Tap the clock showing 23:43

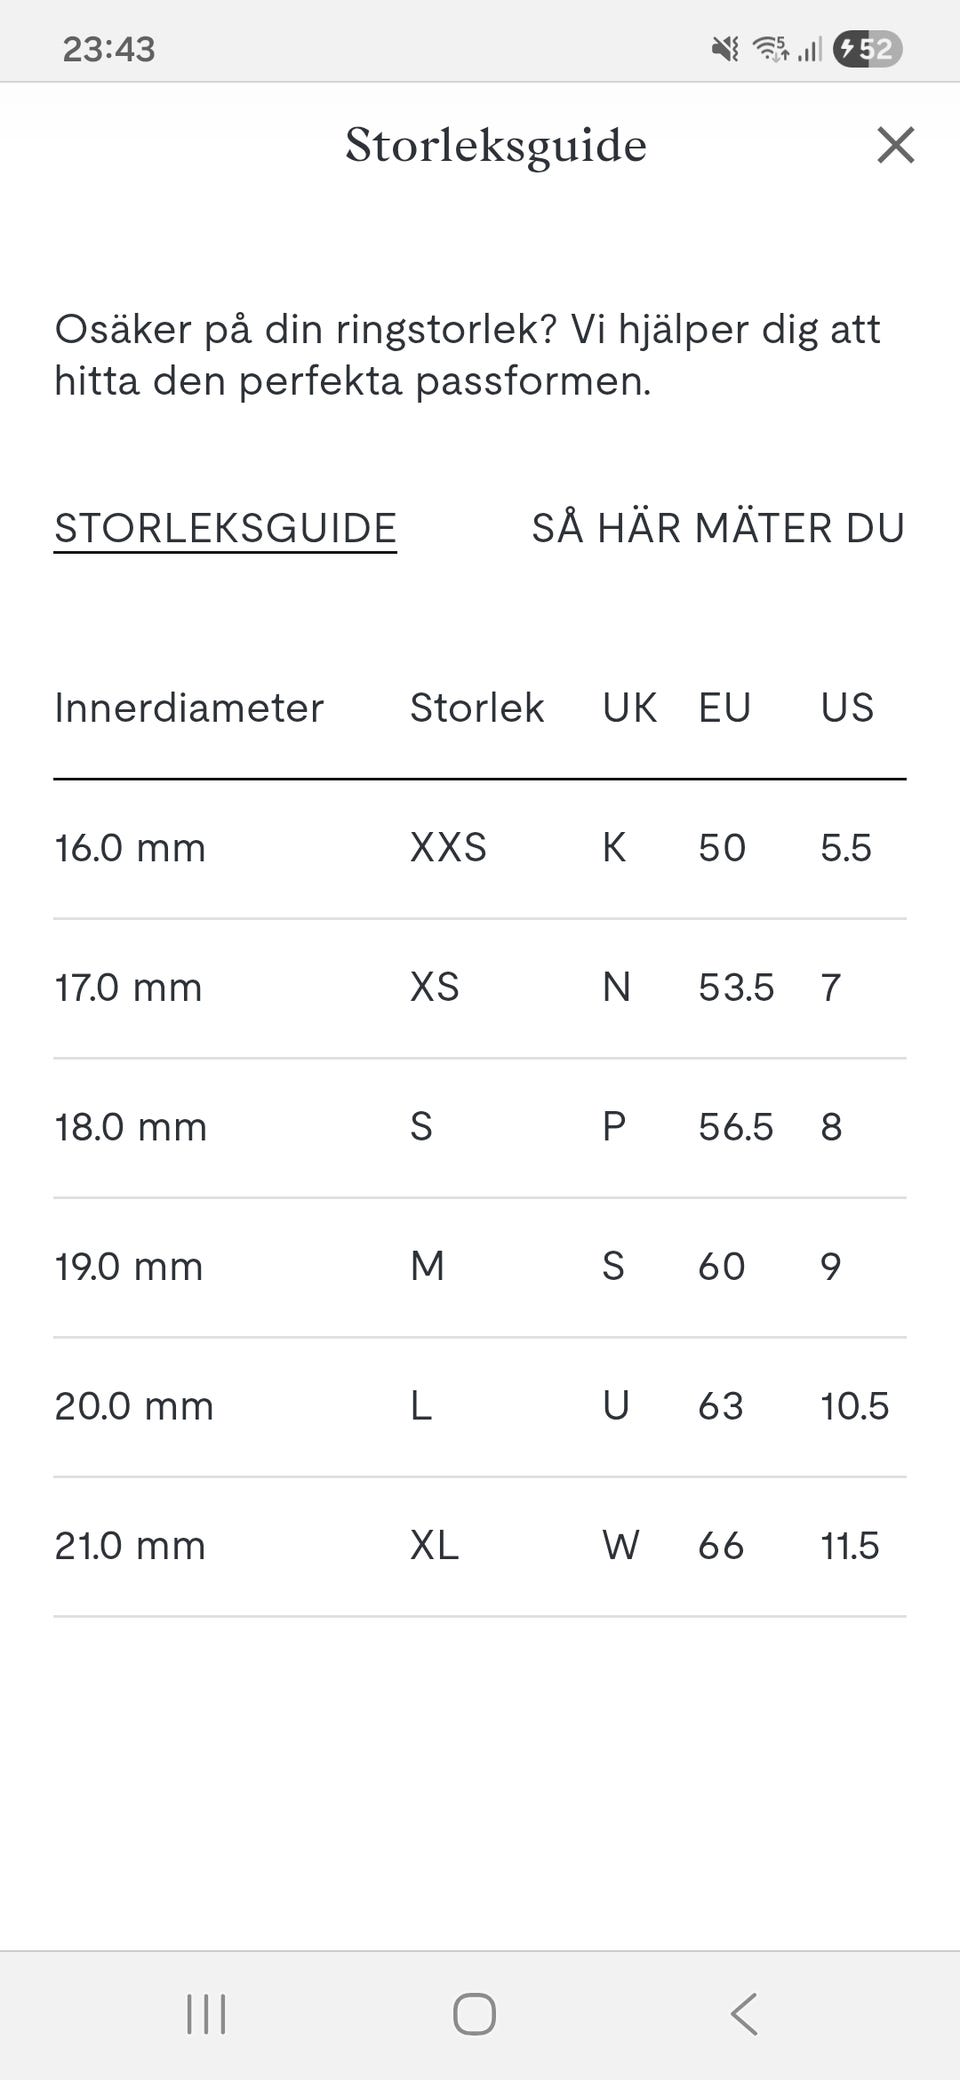(x=109, y=49)
